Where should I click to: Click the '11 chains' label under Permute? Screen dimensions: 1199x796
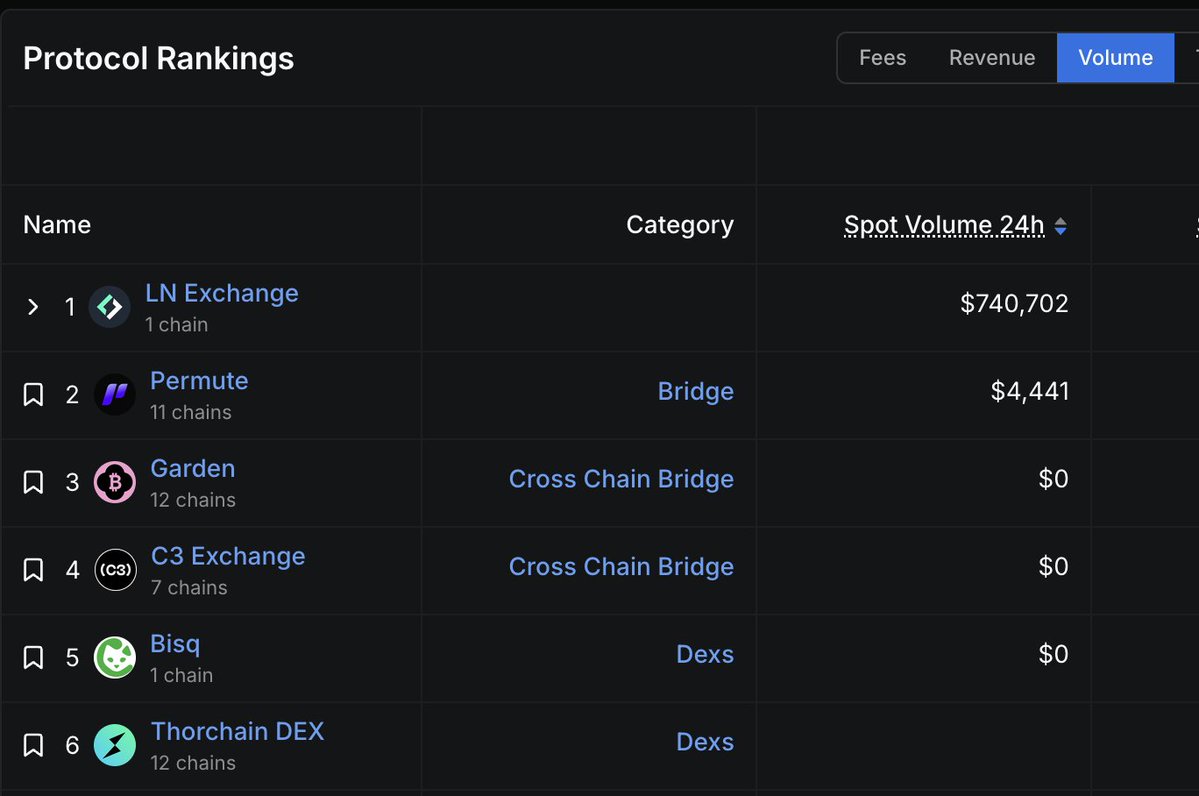click(x=190, y=412)
